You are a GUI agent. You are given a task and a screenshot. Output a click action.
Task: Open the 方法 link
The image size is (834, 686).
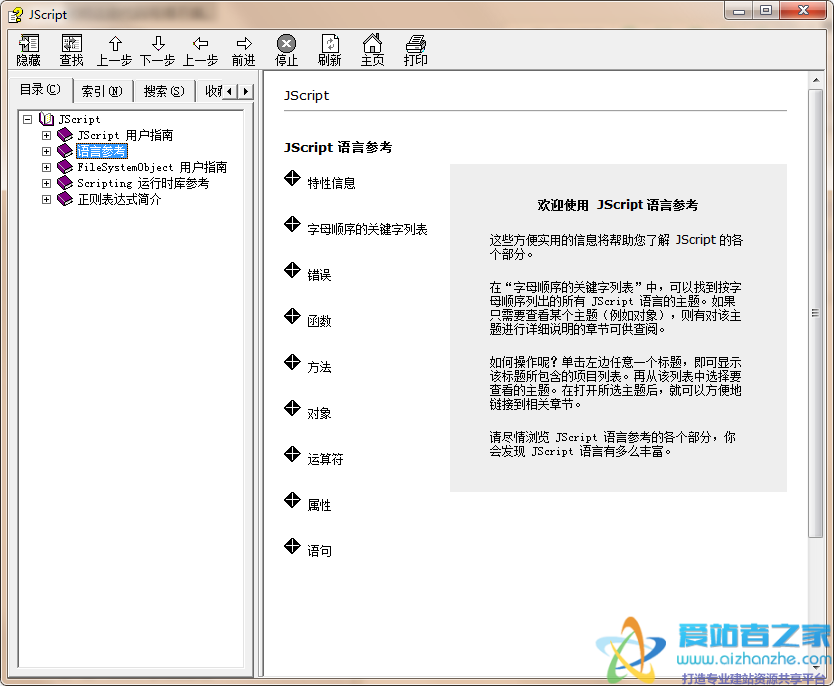[319, 367]
